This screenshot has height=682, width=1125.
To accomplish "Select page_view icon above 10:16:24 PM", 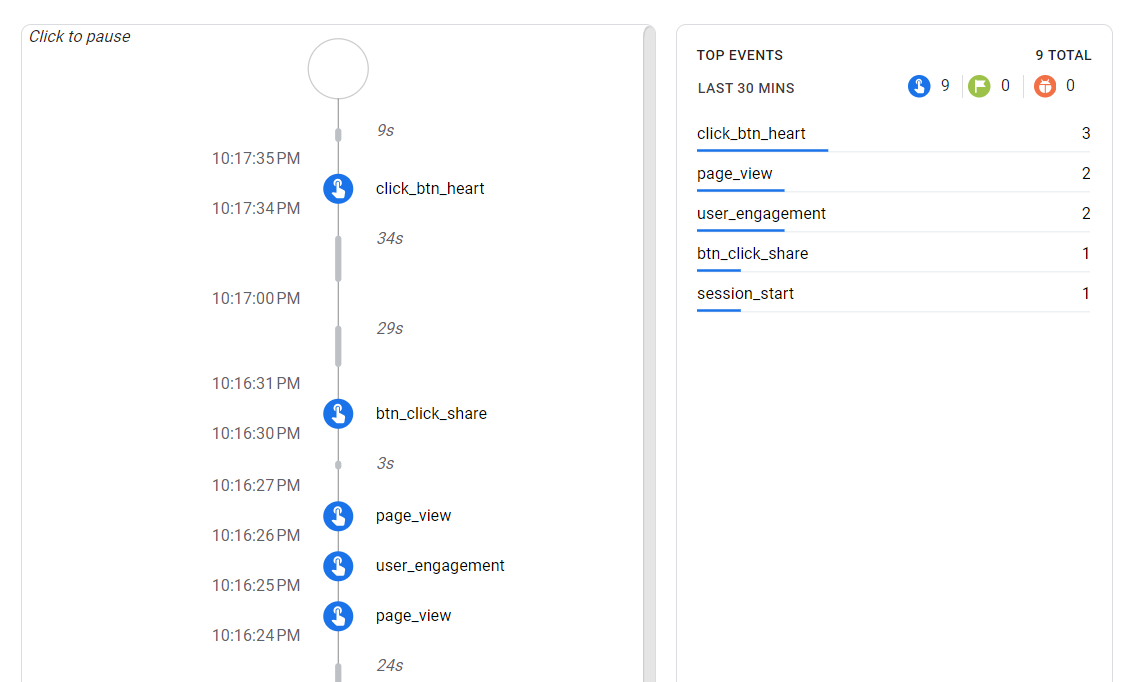I will point(338,616).
